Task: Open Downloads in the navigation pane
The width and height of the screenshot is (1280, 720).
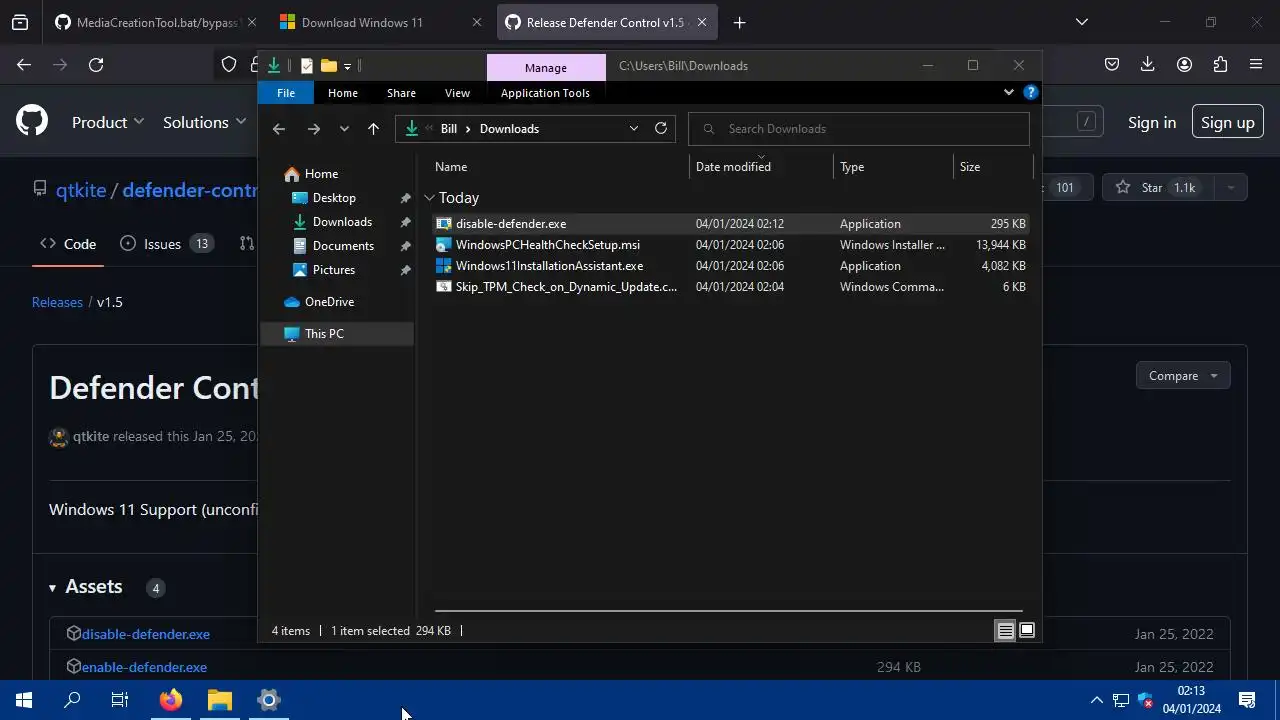Action: coord(342,222)
